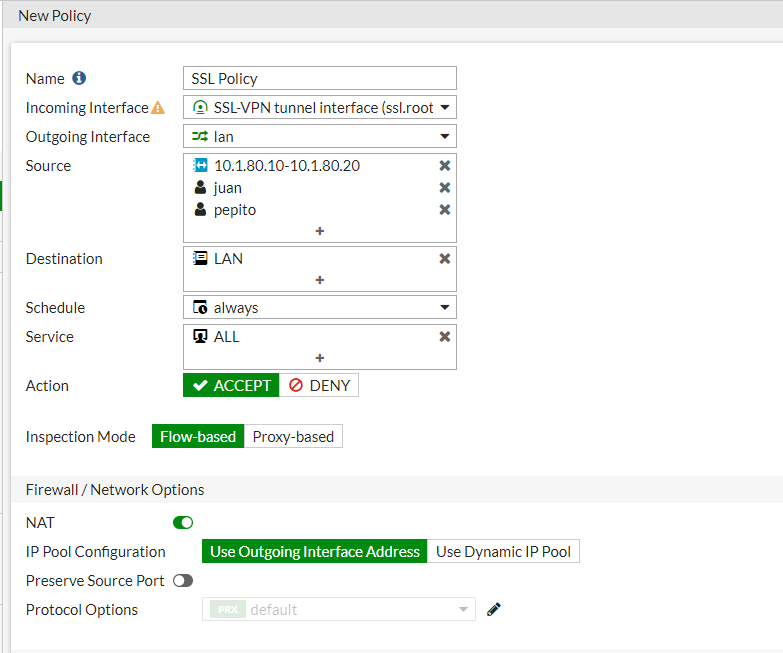The width and height of the screenshot is (783, 653).
Task: Add a new Source entry with plus
Action: tap(320, 231)
